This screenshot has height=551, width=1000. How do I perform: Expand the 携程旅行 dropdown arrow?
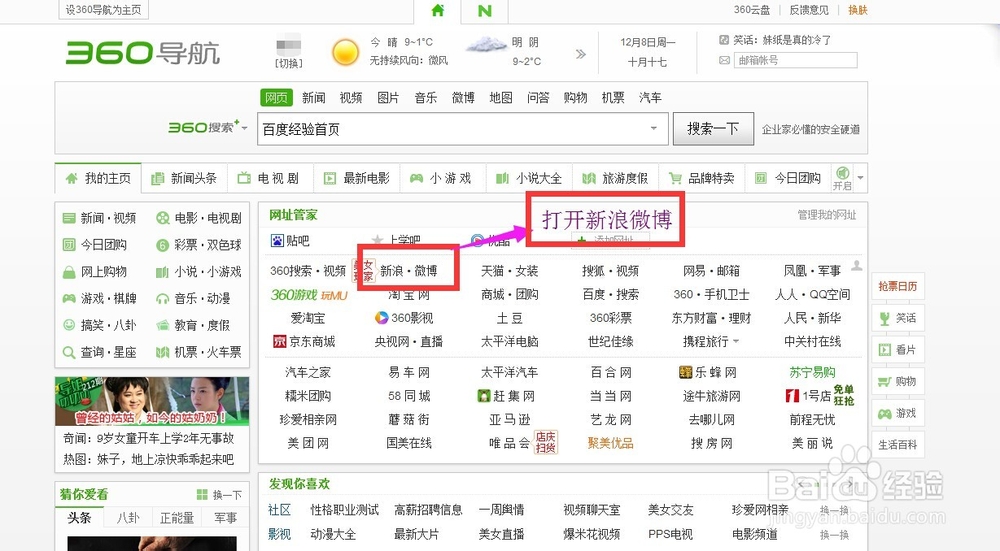(736, 342)
